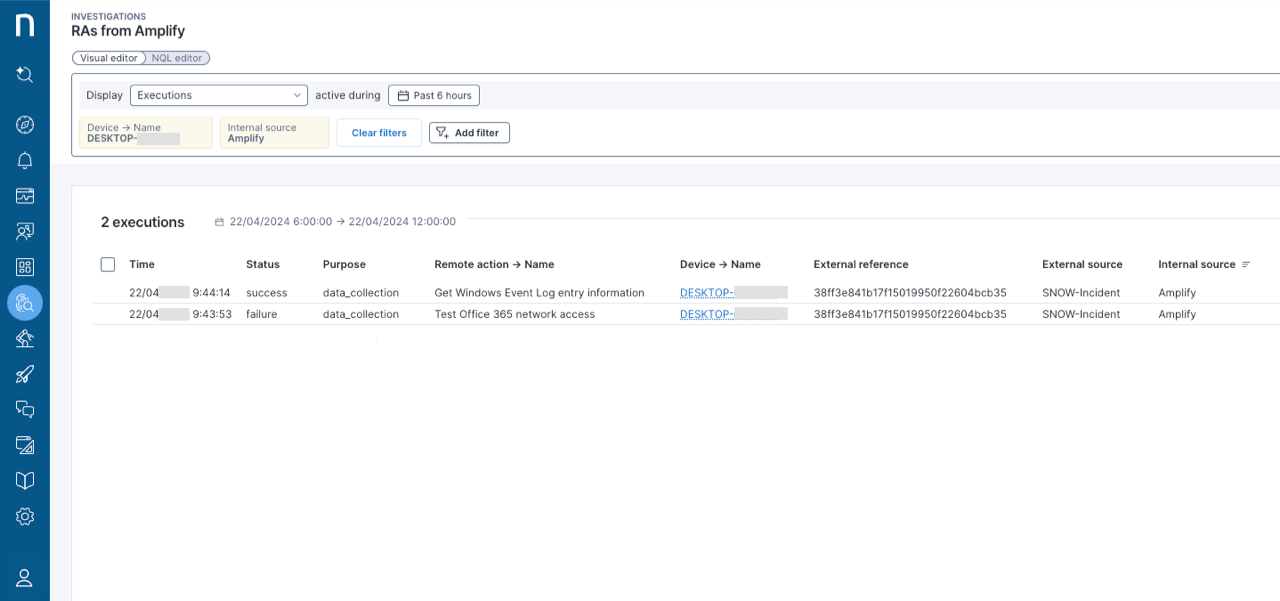
Task: Open the settings gear in the sidebar
Action: tap(24, 516)
